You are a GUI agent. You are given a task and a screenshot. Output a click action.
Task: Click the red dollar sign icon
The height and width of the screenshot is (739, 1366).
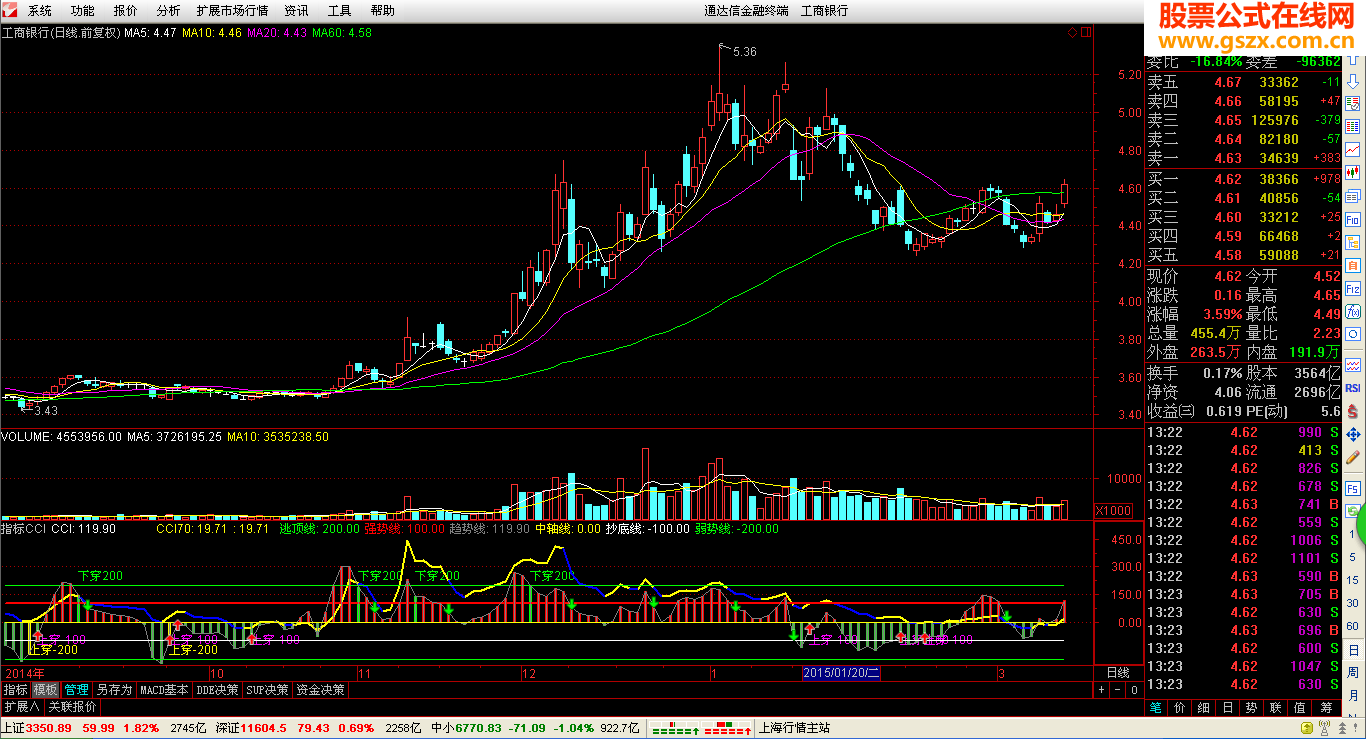pyautogui.click(x=1352, y=411)
